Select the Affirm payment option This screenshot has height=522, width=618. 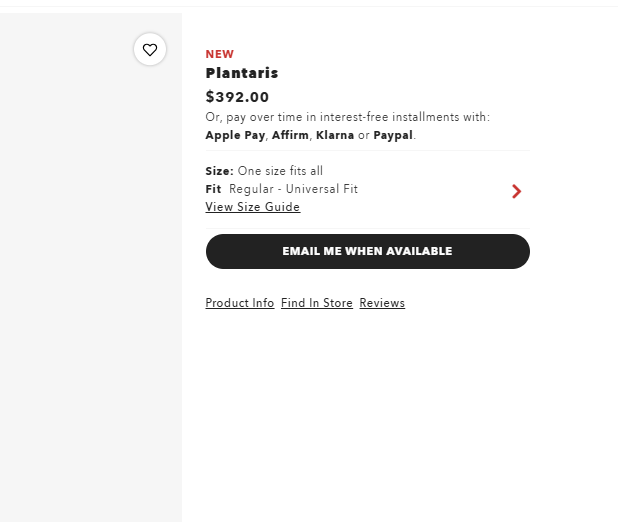(290, 135)
